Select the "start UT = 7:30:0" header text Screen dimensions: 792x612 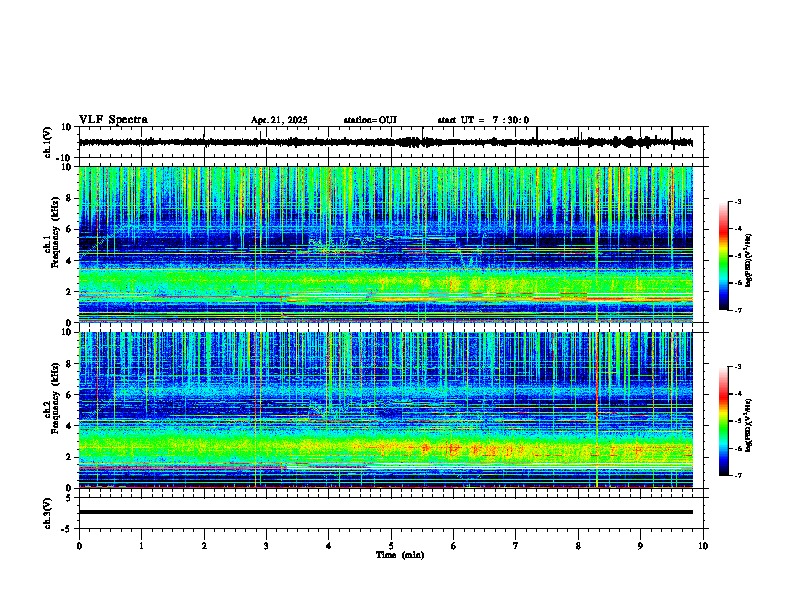483,120
